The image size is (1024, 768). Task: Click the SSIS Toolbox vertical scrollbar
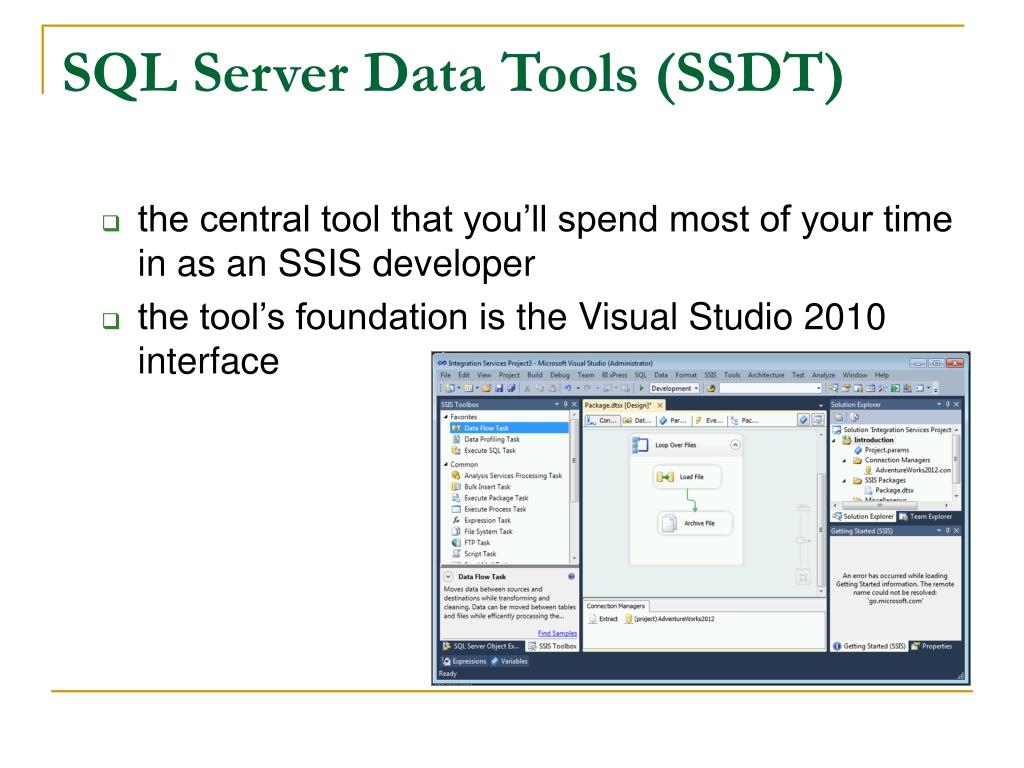tap(574, 487)
